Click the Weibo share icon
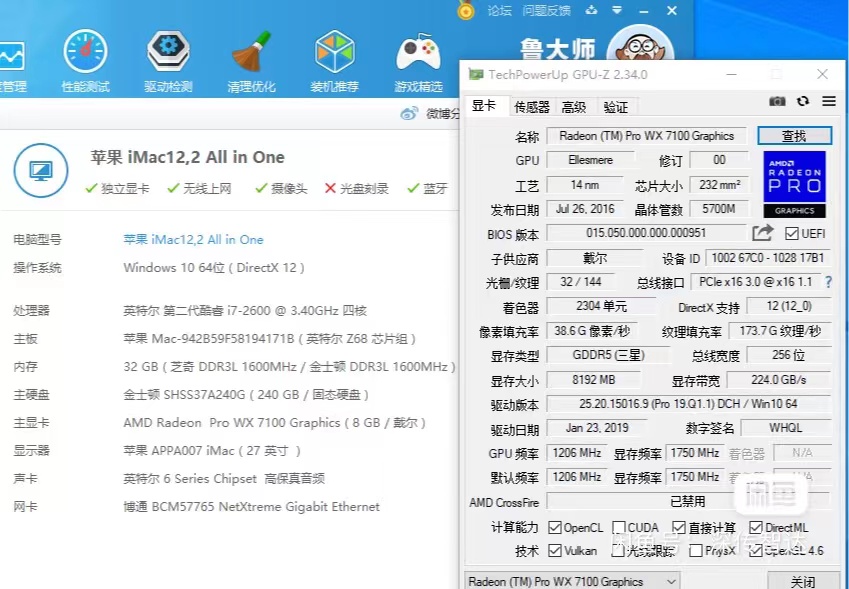The image size is (849, 589). [x=409, y=113]
